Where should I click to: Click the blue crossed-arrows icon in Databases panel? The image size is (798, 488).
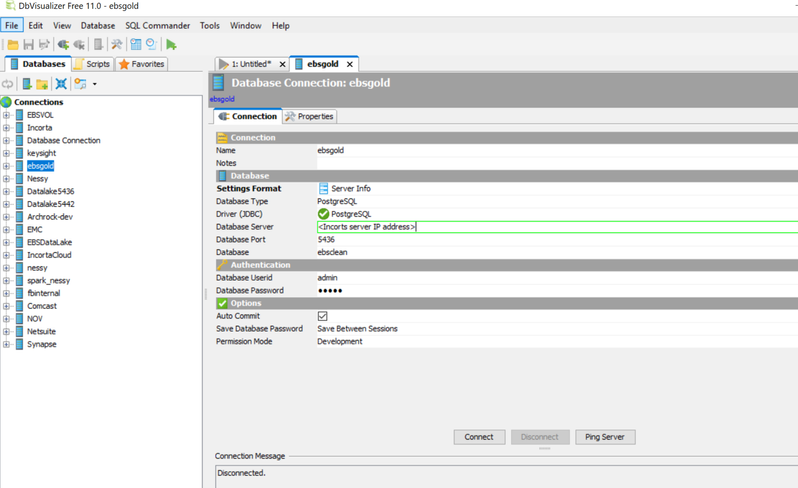pos(61,84)
